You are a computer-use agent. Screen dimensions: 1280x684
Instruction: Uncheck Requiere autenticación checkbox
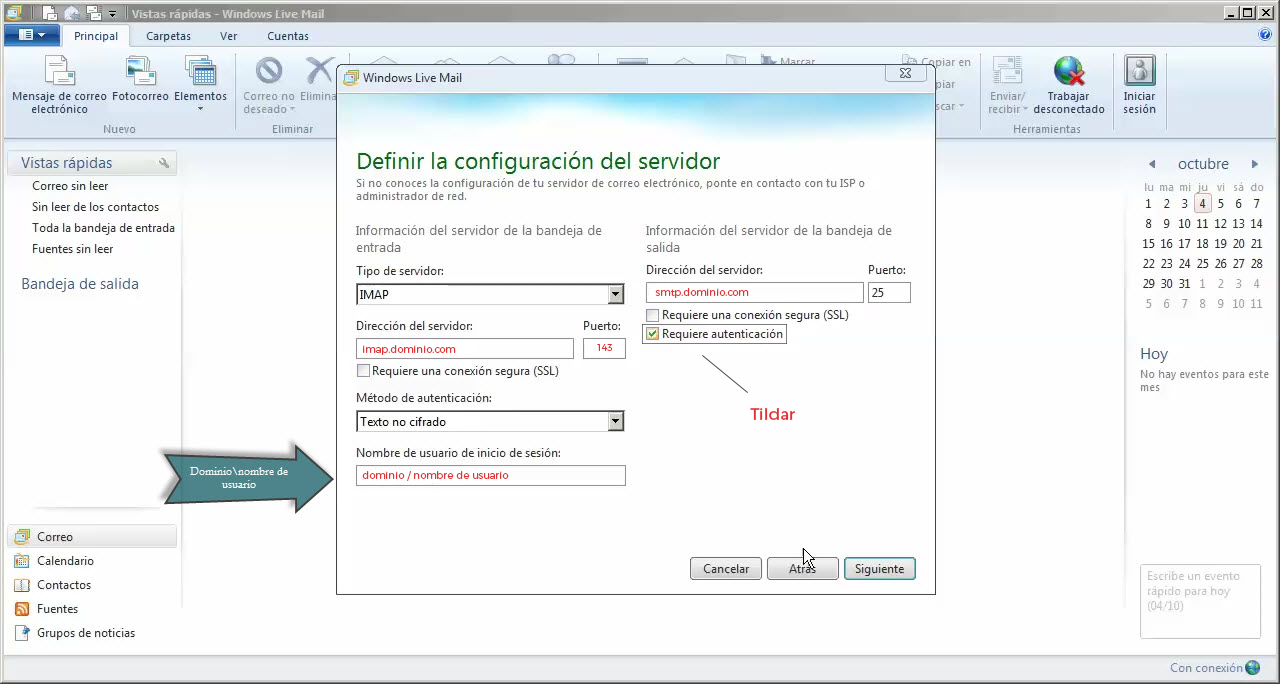coord(653,334)
